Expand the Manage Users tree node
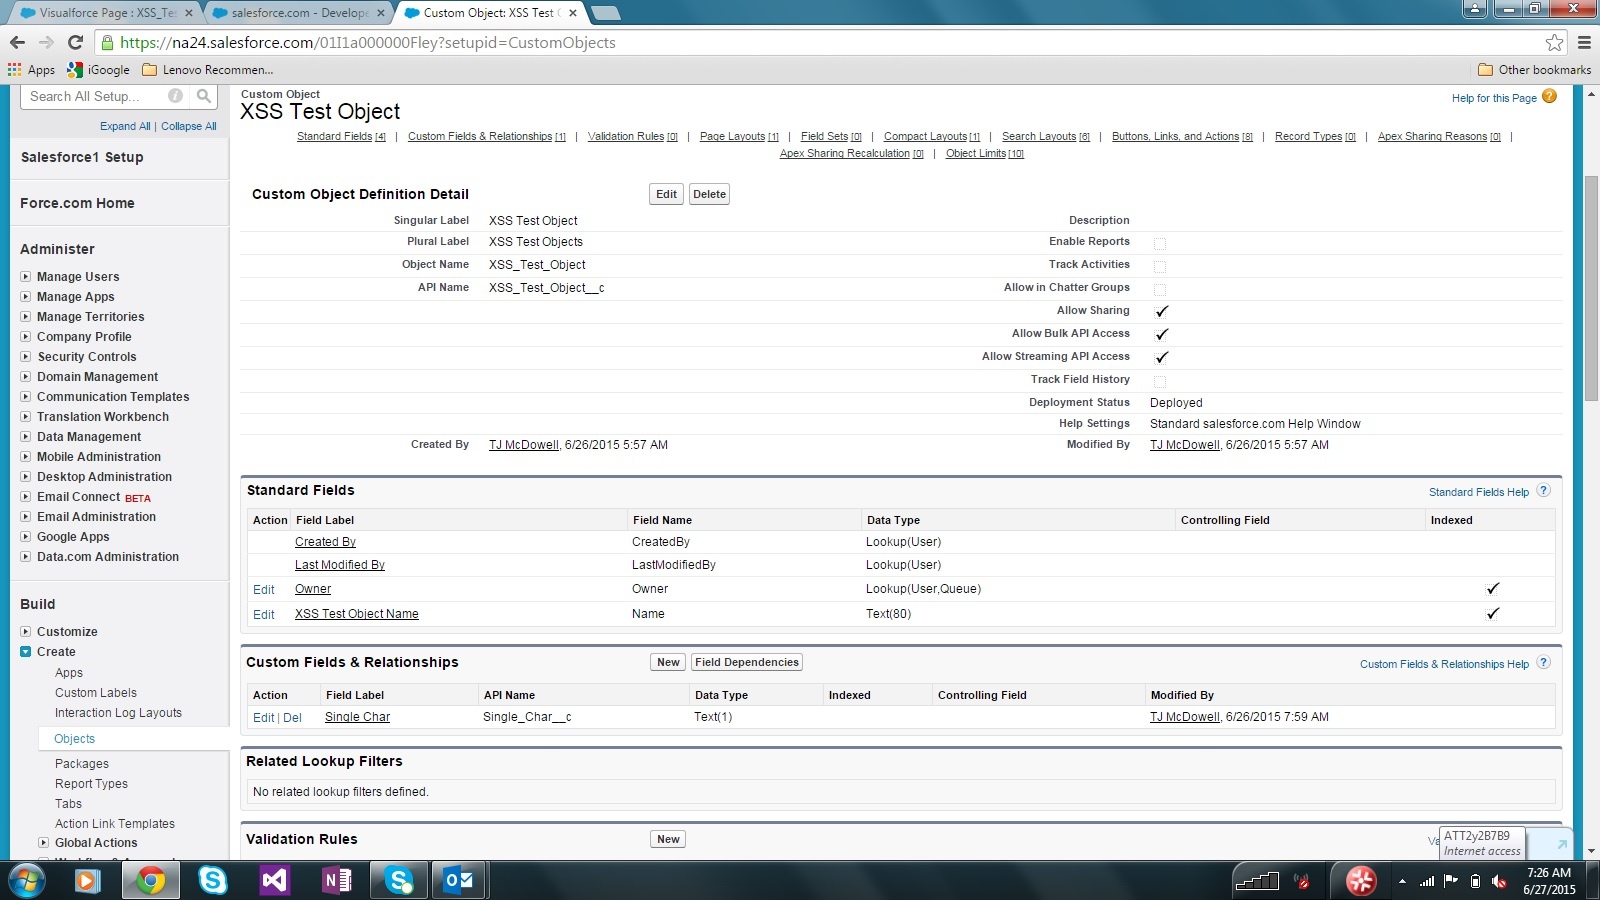The width and height of the screenshot is (1600, 900). [x=26, y=277]
